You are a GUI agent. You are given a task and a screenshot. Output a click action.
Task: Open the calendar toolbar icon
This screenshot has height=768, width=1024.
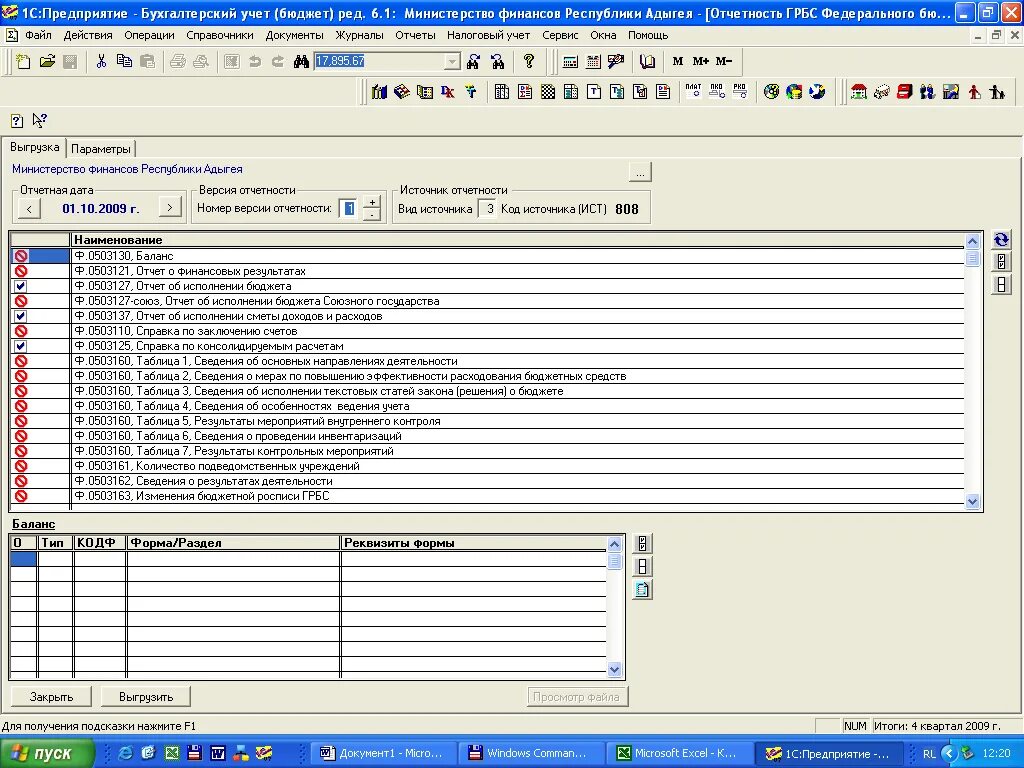[x=593, y=61]
